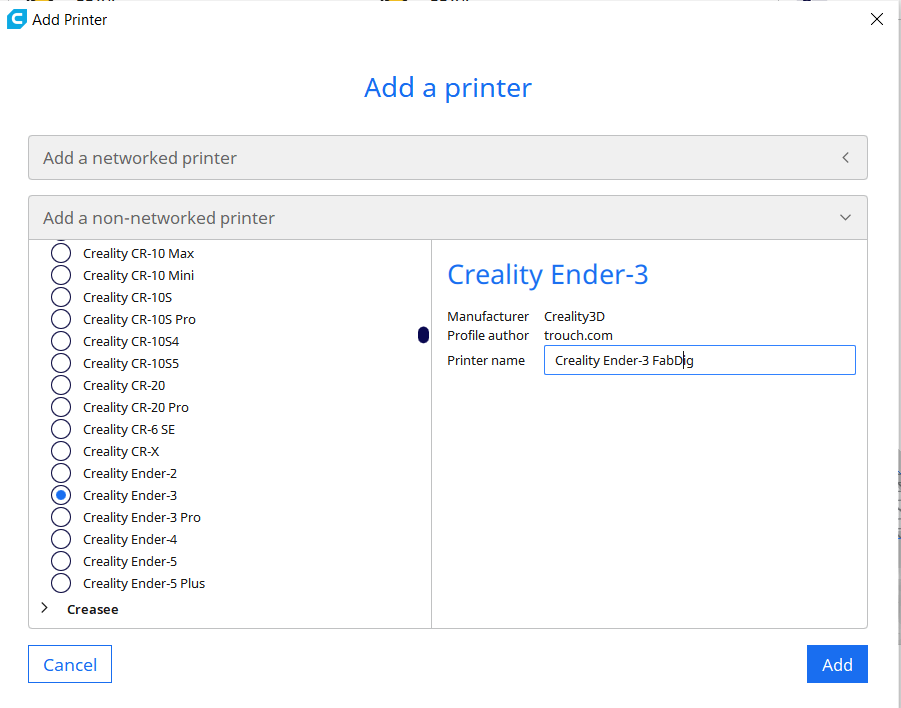Expand the Add a networked printer section
The height and width of the screenshot is (708, 901).
448,157
